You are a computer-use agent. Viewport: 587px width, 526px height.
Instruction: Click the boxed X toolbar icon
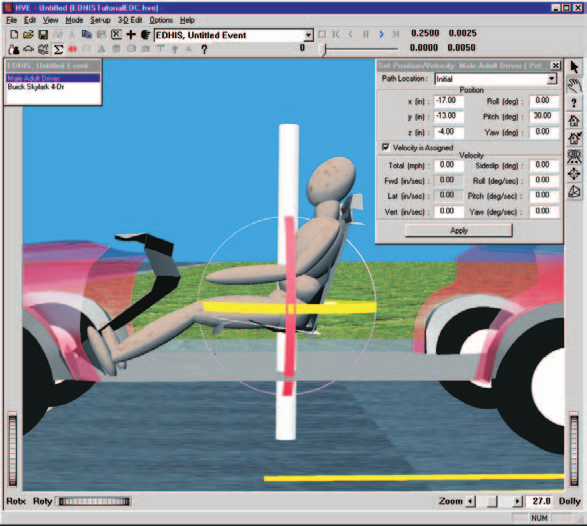click(x=116, y=34)
